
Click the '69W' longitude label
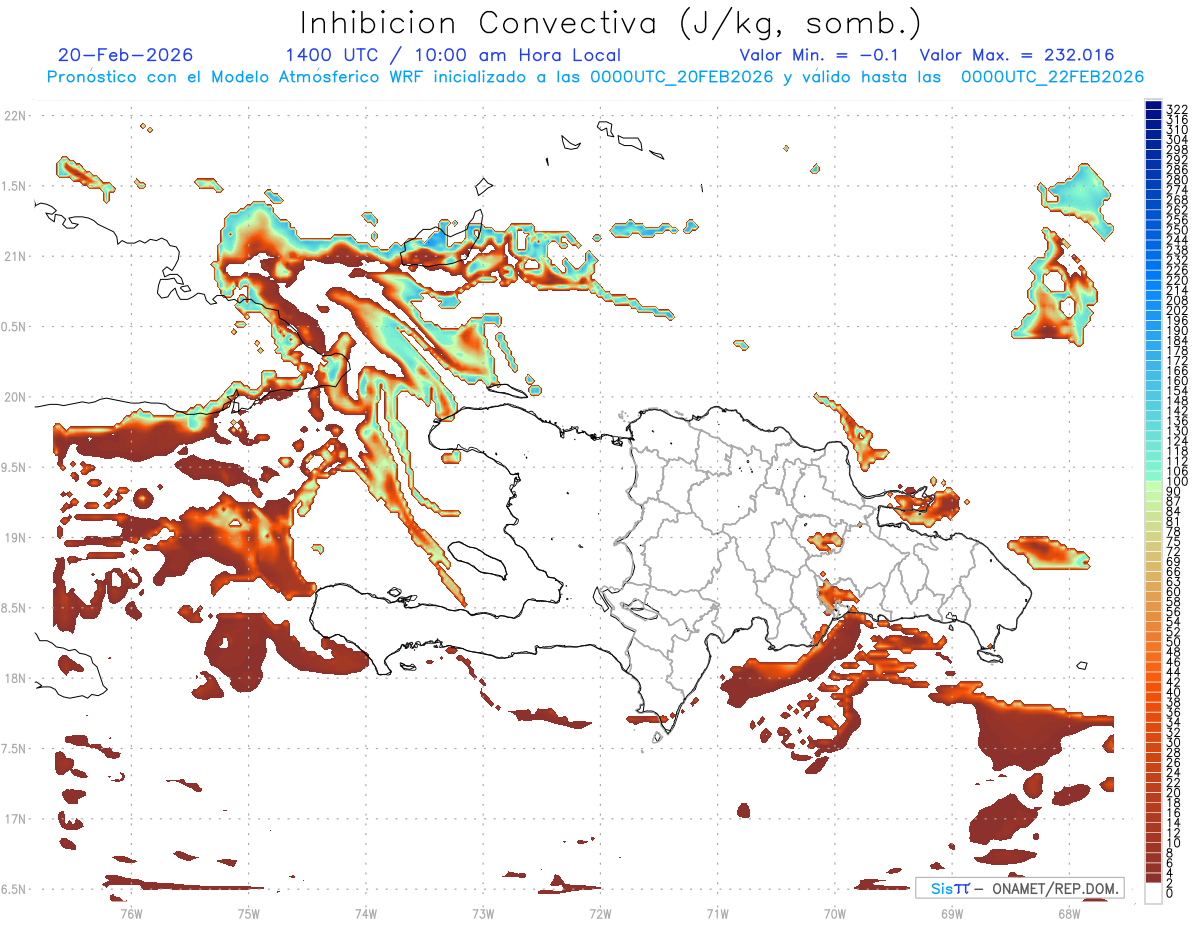click(x=952, y=913)
